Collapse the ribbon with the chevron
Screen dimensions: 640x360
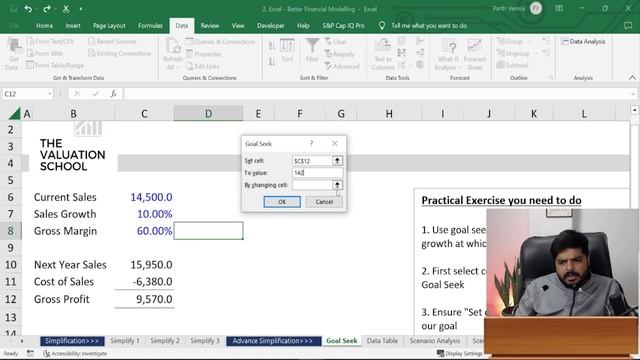[x=632, y=78]
